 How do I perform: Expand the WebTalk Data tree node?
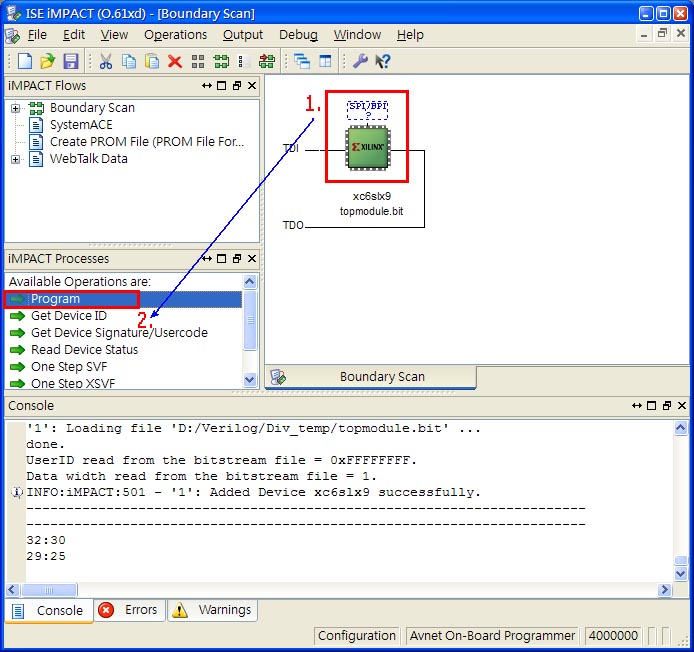pyautogui.click(x=15, y=159)
